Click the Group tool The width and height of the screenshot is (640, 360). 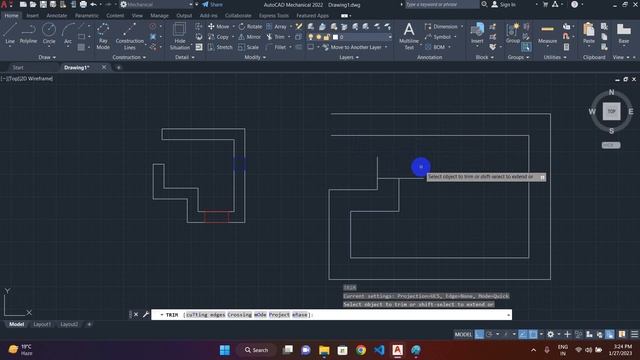(513, 33)
